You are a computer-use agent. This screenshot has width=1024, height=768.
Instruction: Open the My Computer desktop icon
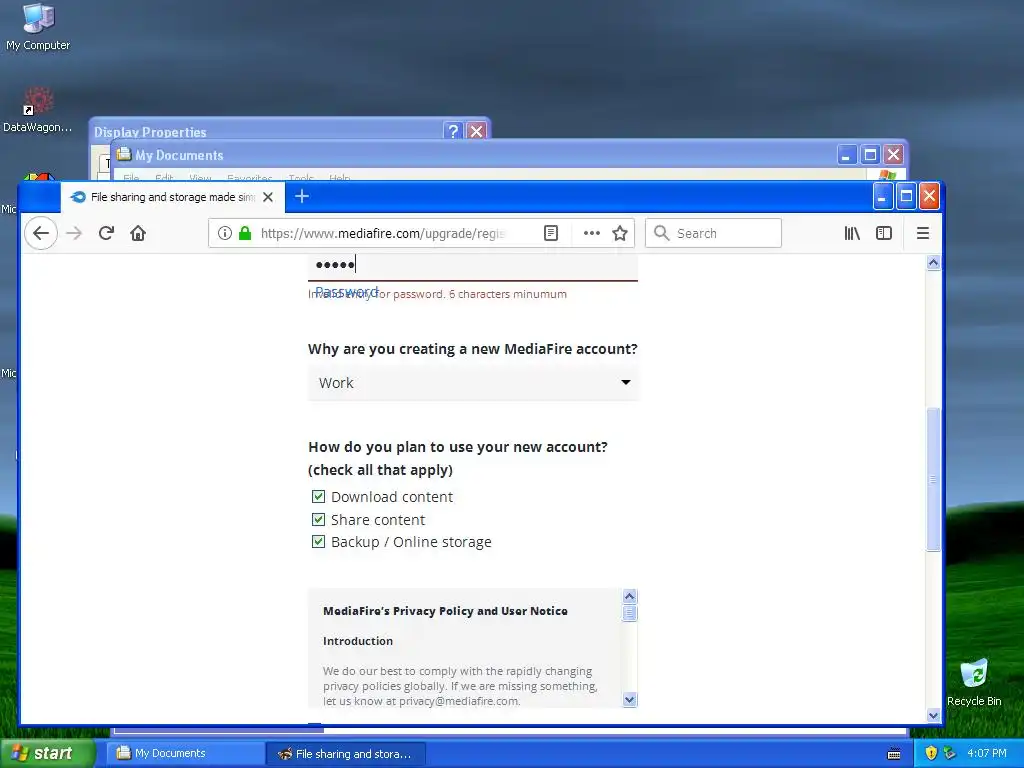tap(38, 27)
